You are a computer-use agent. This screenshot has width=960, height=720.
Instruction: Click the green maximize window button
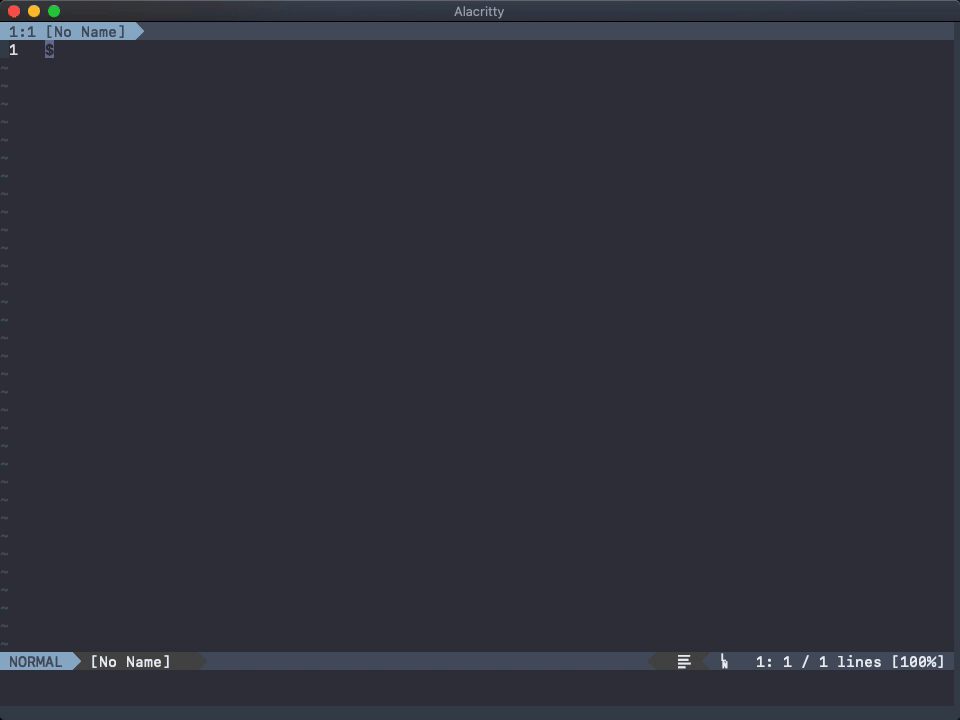click(54, 11)
